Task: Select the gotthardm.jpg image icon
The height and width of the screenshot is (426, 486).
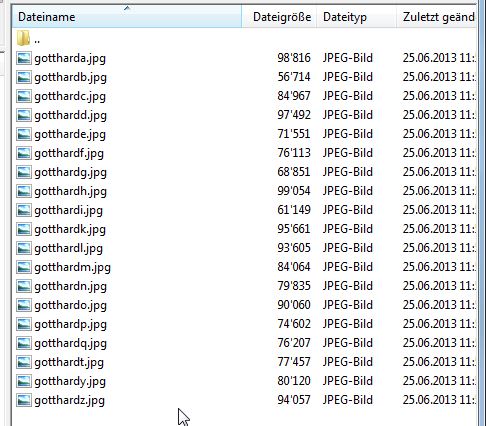Action: click(24, 267)
